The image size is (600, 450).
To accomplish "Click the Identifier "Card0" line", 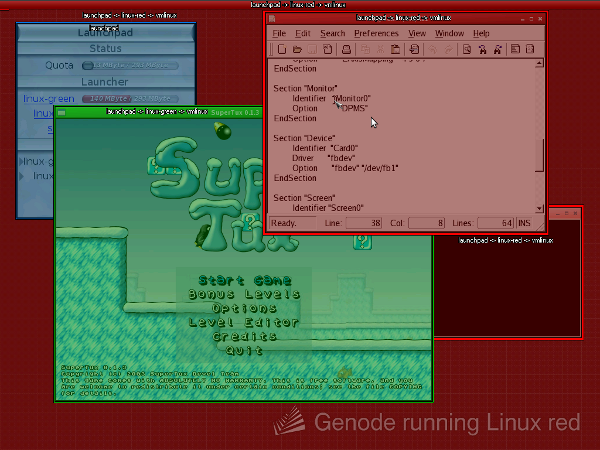I will coord(325,148).
